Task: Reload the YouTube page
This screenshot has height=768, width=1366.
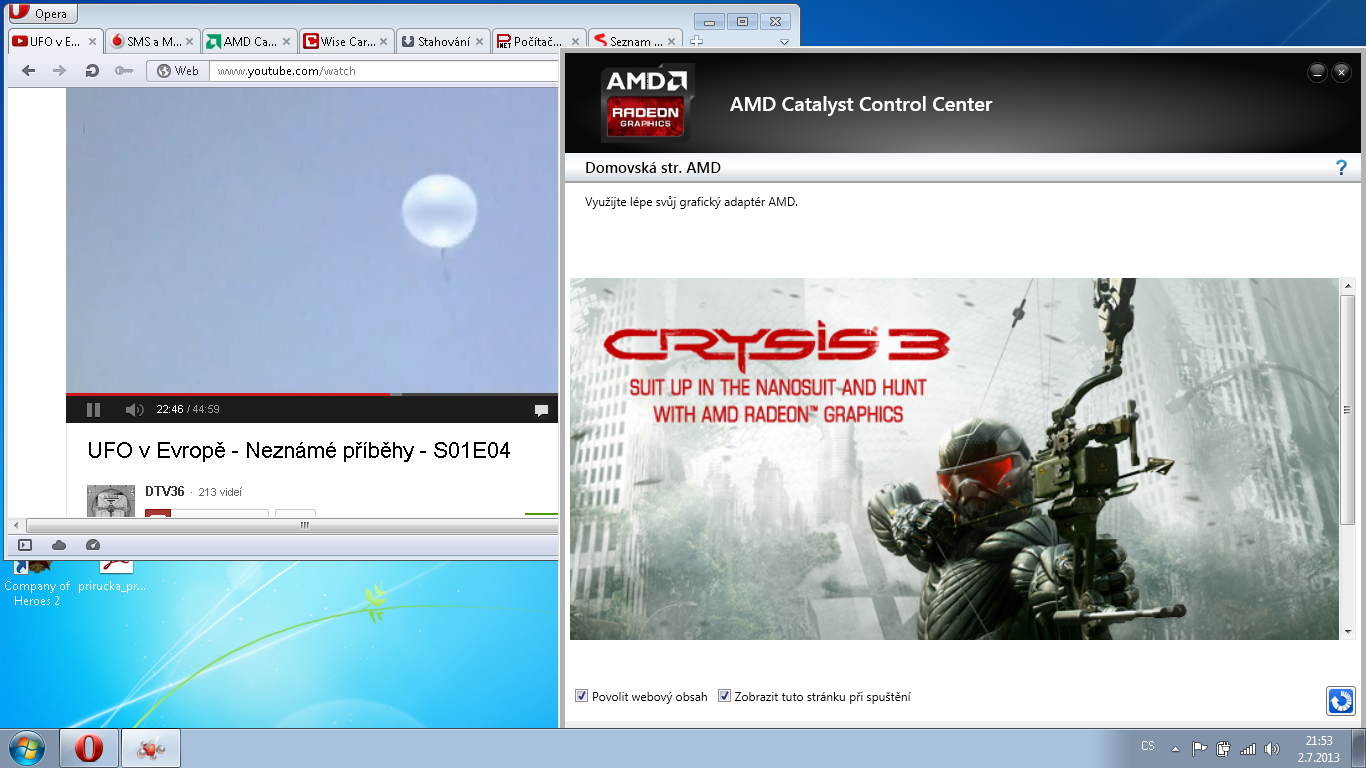Action: (x=92, y=71)
